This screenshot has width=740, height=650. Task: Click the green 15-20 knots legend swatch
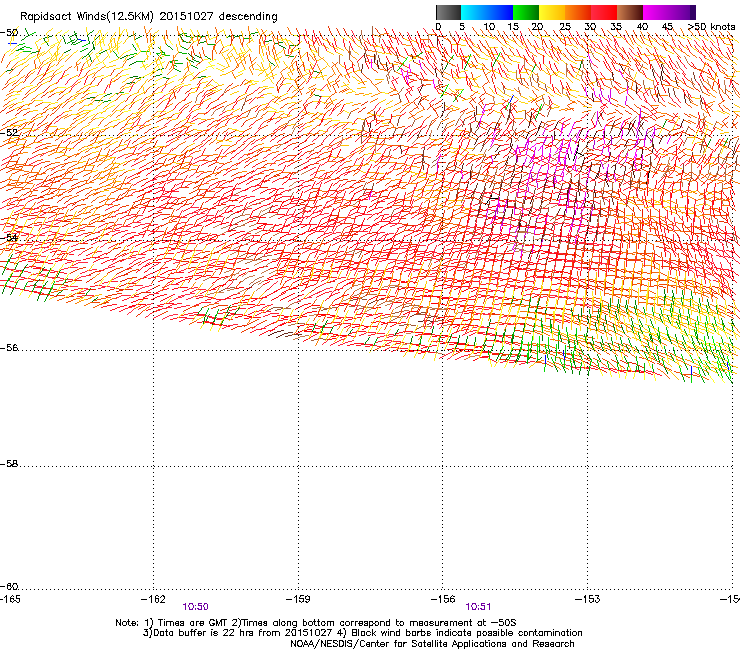526,12
